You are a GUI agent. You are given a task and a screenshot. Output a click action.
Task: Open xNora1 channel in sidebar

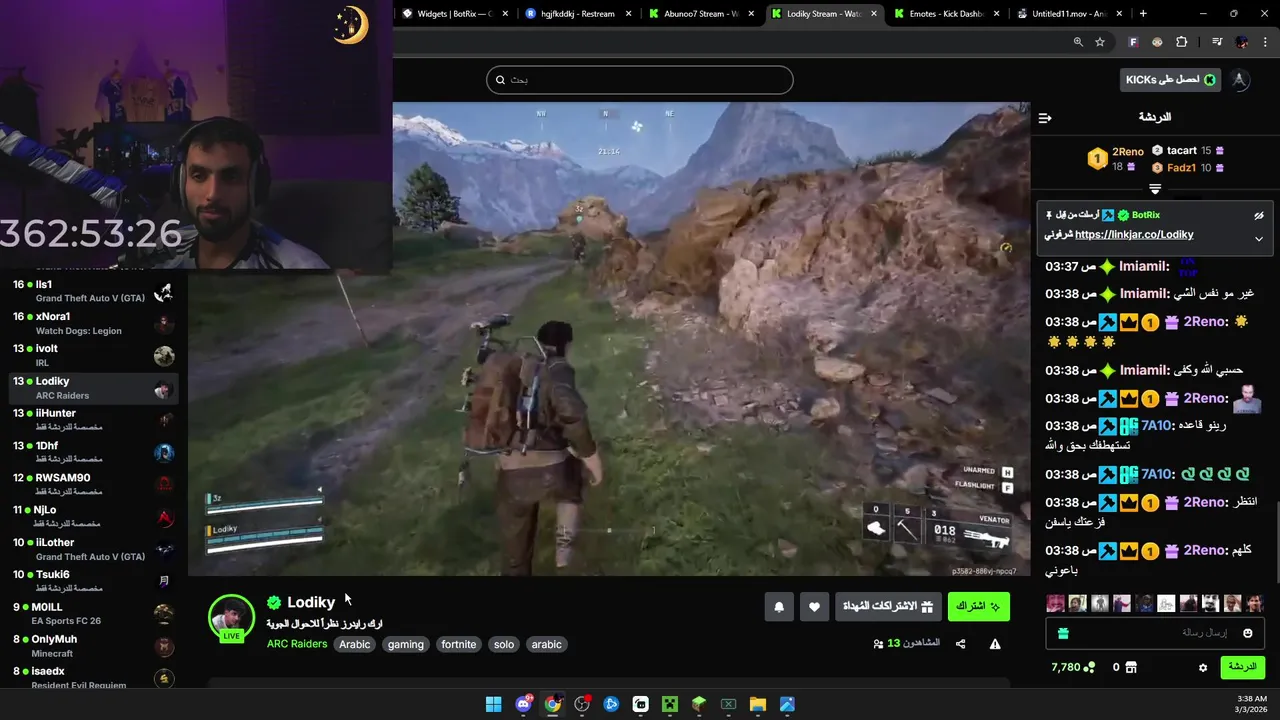(94, 323)
